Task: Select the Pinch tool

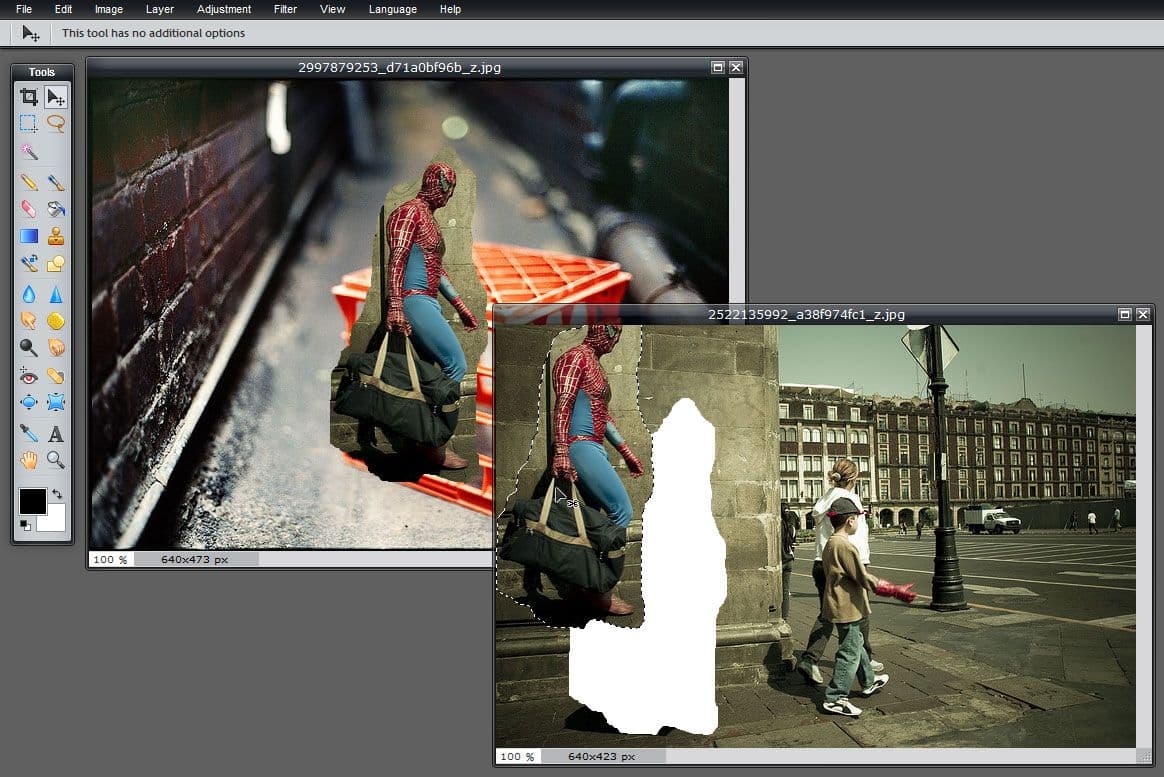Action: coord(56,402)
